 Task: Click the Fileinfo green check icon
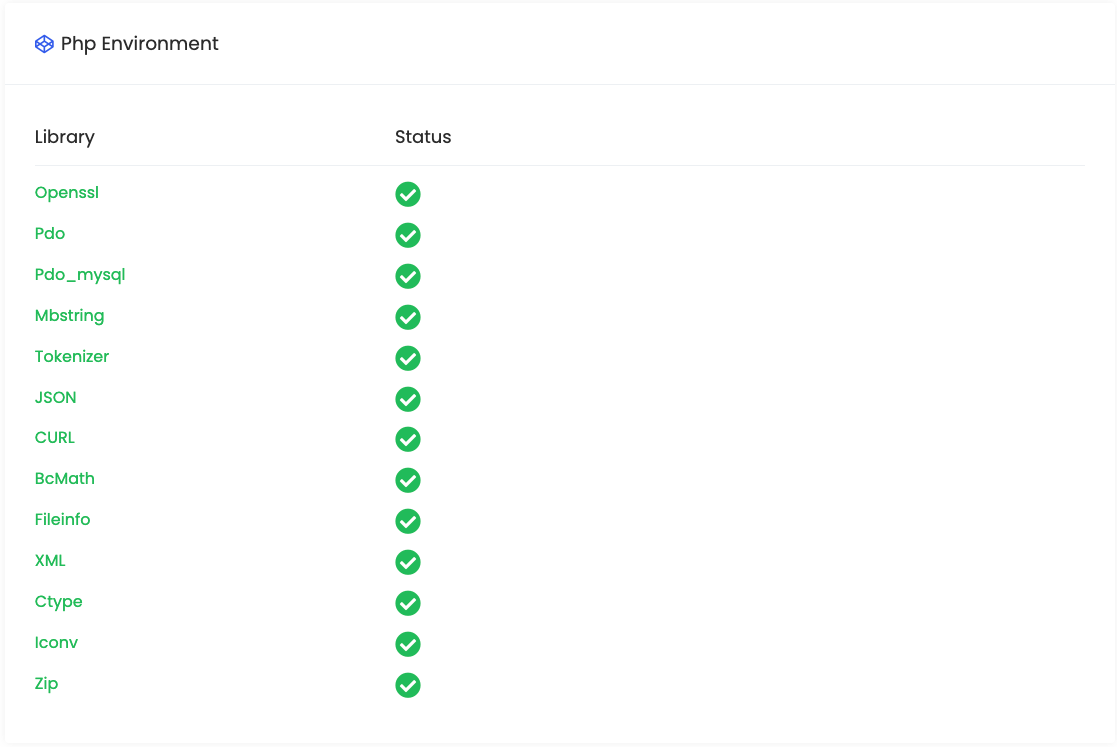[x=407, y=521]
